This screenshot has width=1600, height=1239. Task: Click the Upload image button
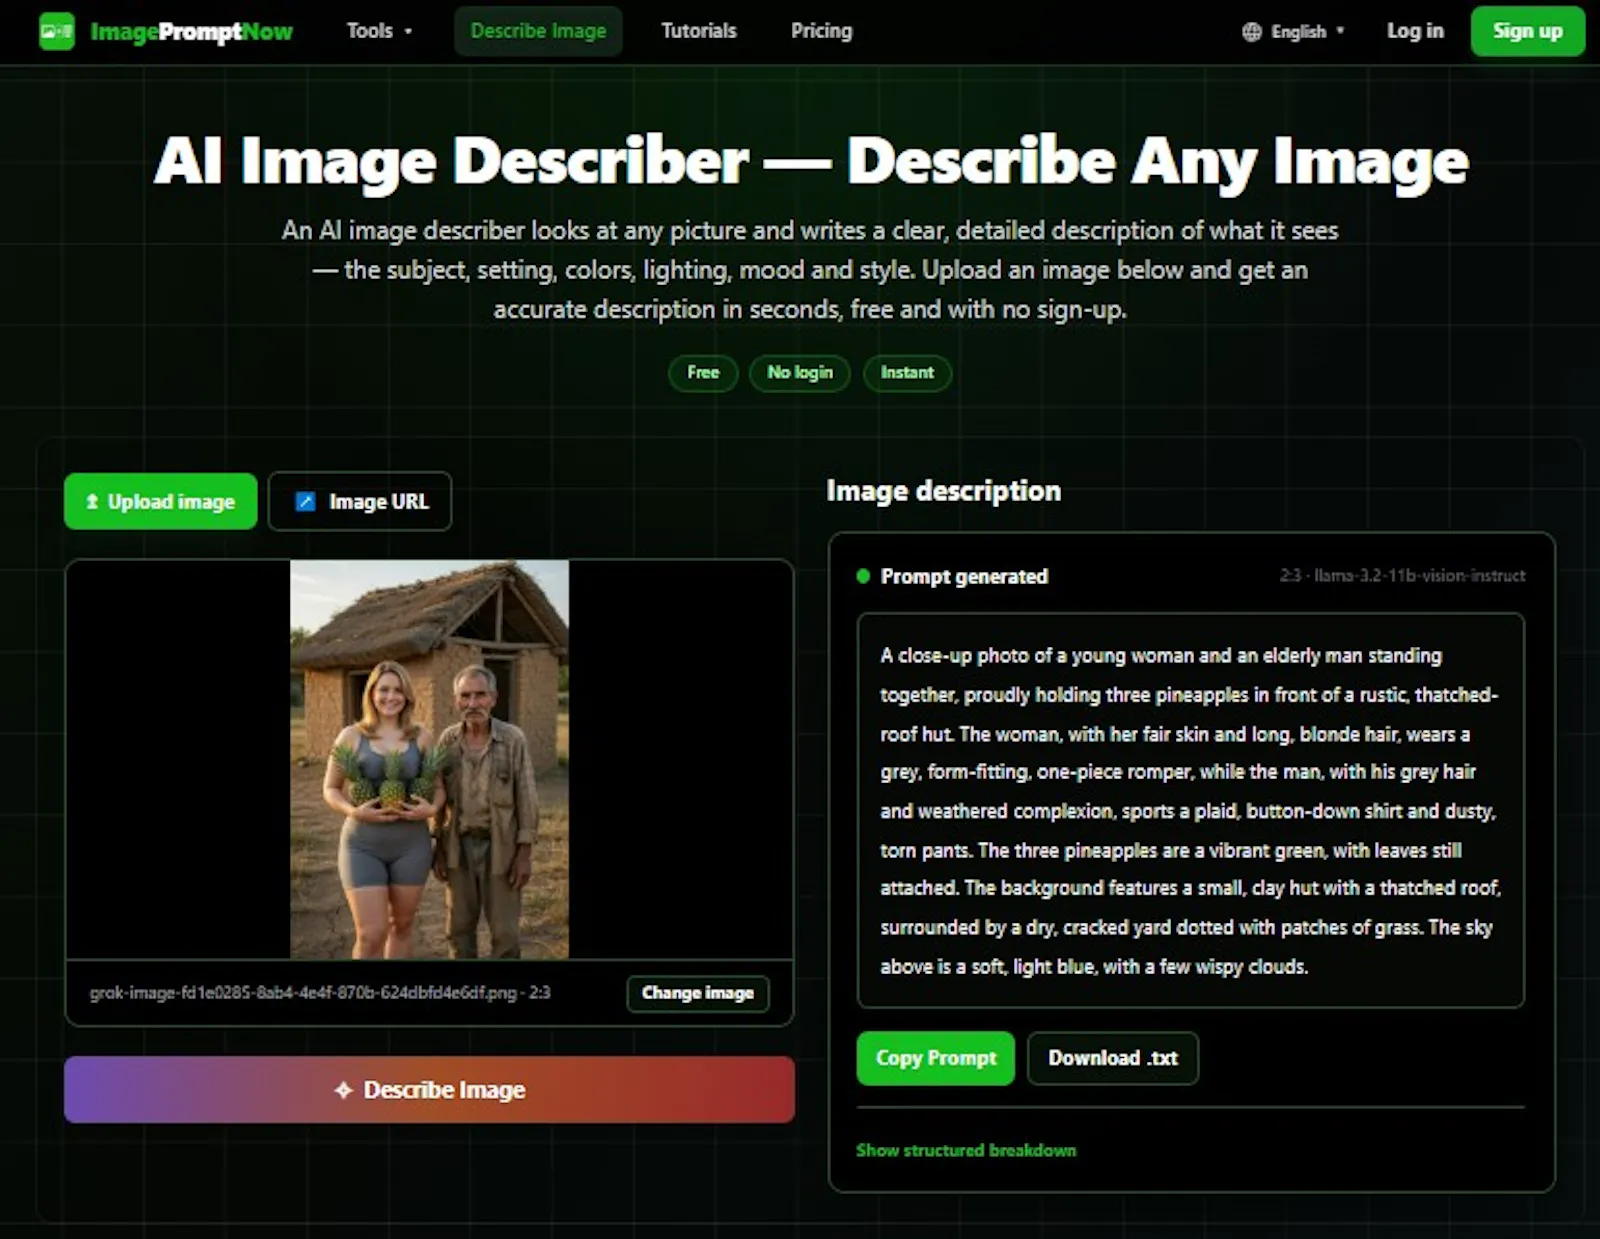point(160,501)
